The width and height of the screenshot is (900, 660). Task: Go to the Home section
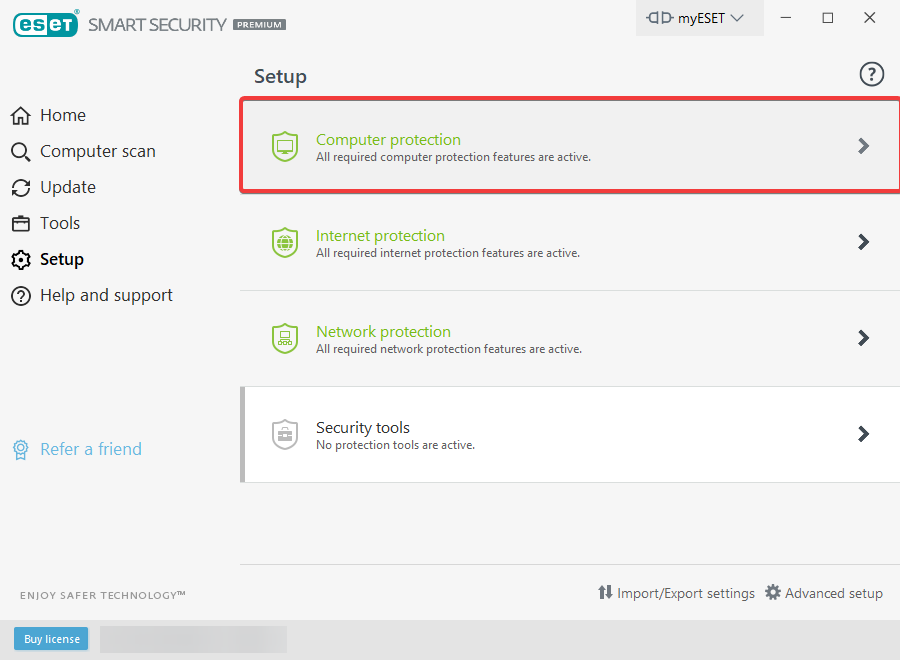pos(62,116)
